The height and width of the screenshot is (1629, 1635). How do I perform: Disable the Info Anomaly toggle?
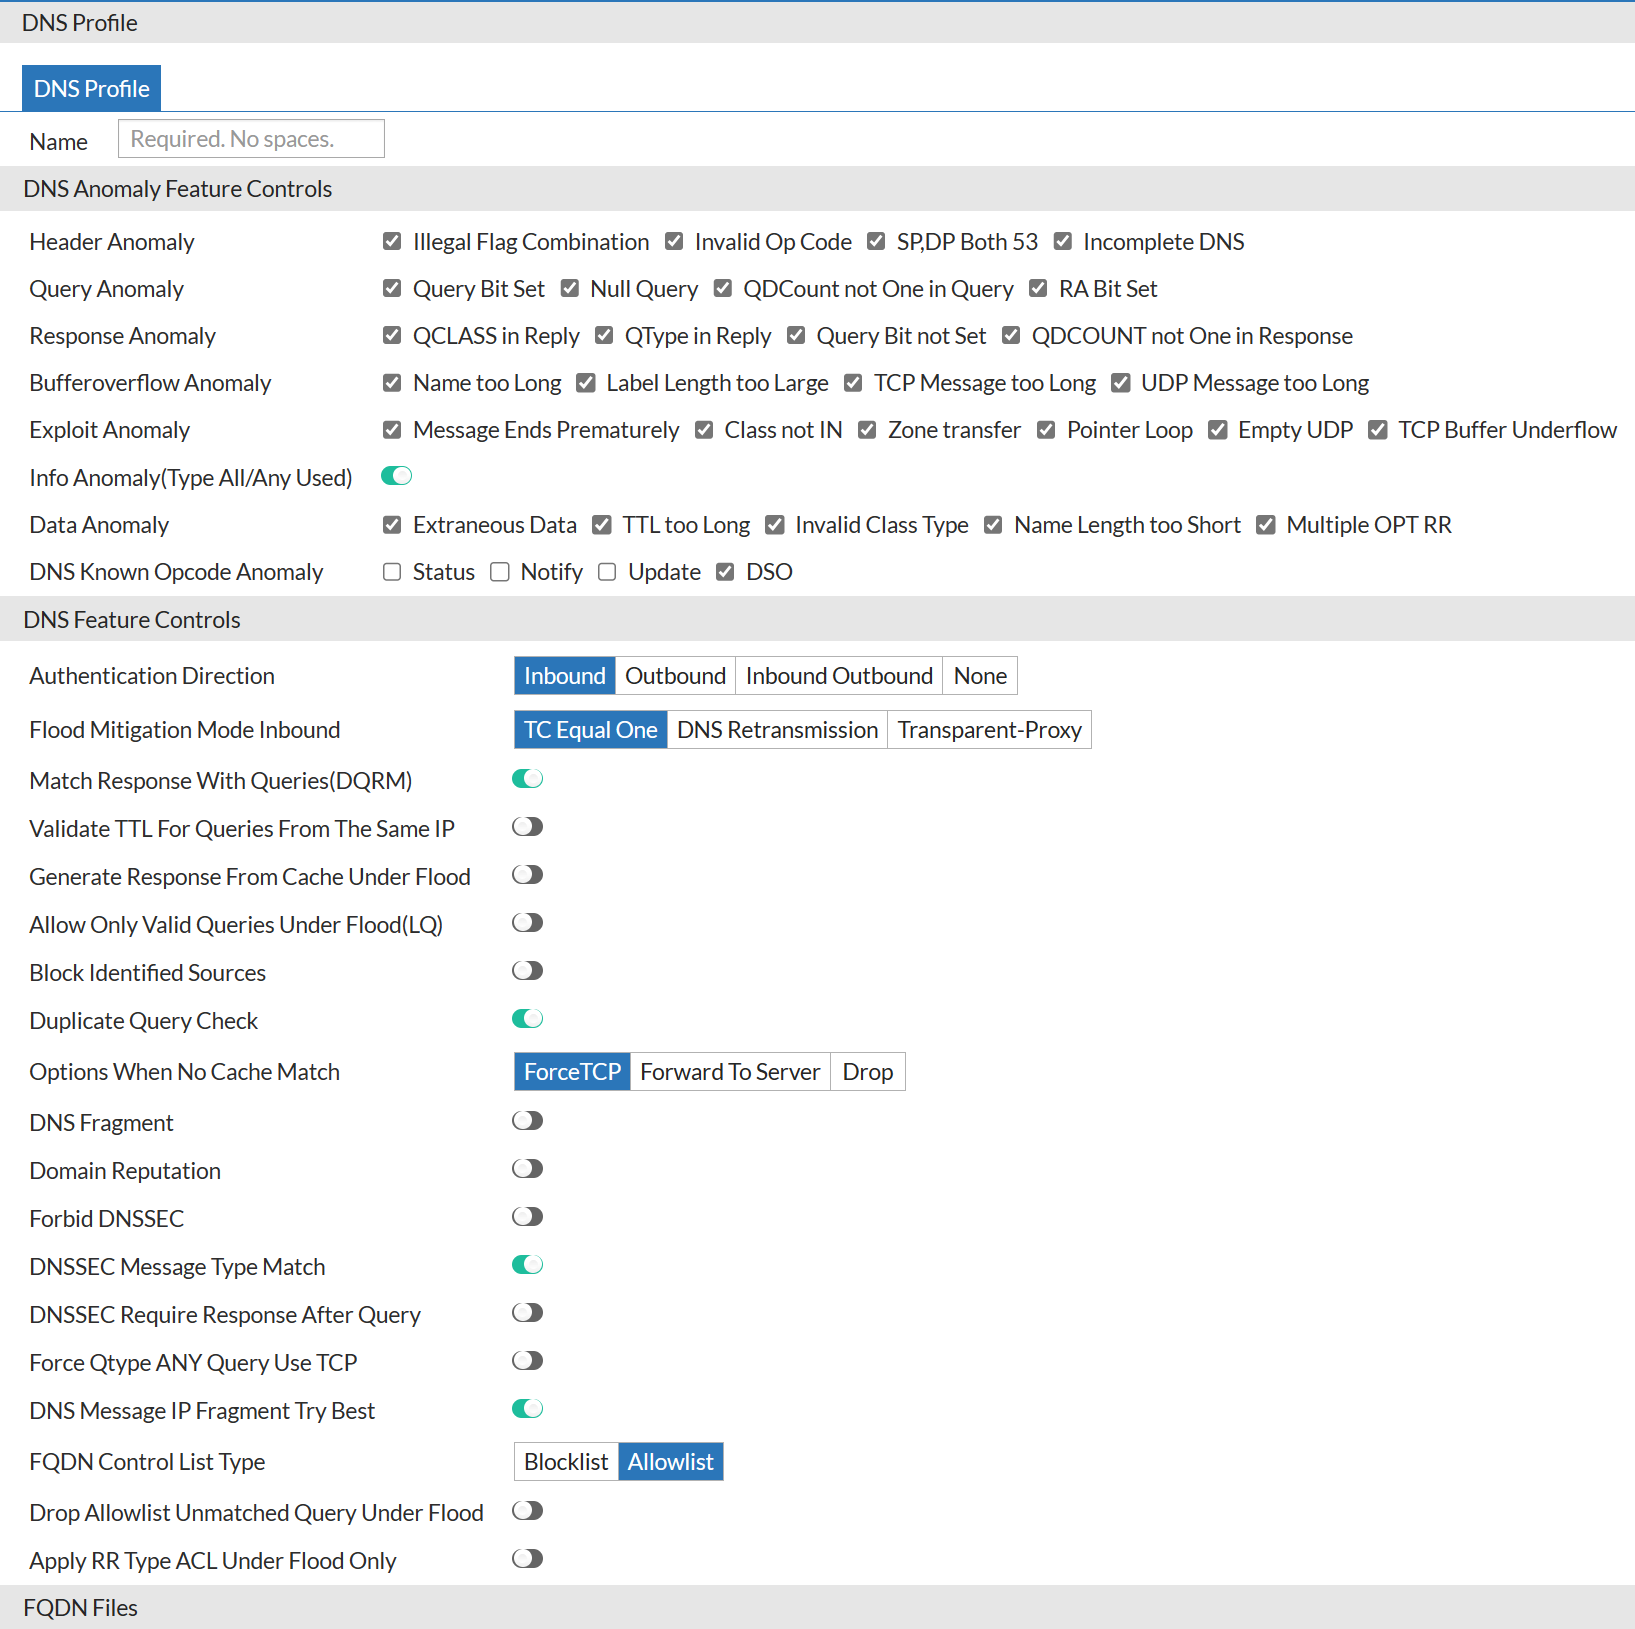(x=396, y=476)
